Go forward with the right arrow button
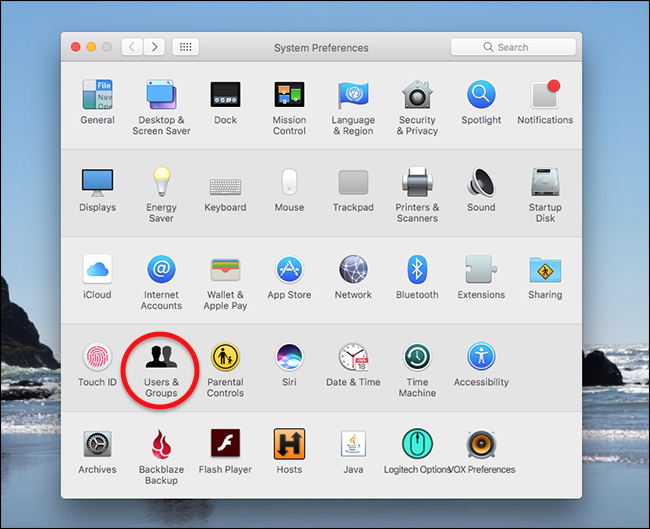This screenshot has width=650, height=529. click(154, 47)
